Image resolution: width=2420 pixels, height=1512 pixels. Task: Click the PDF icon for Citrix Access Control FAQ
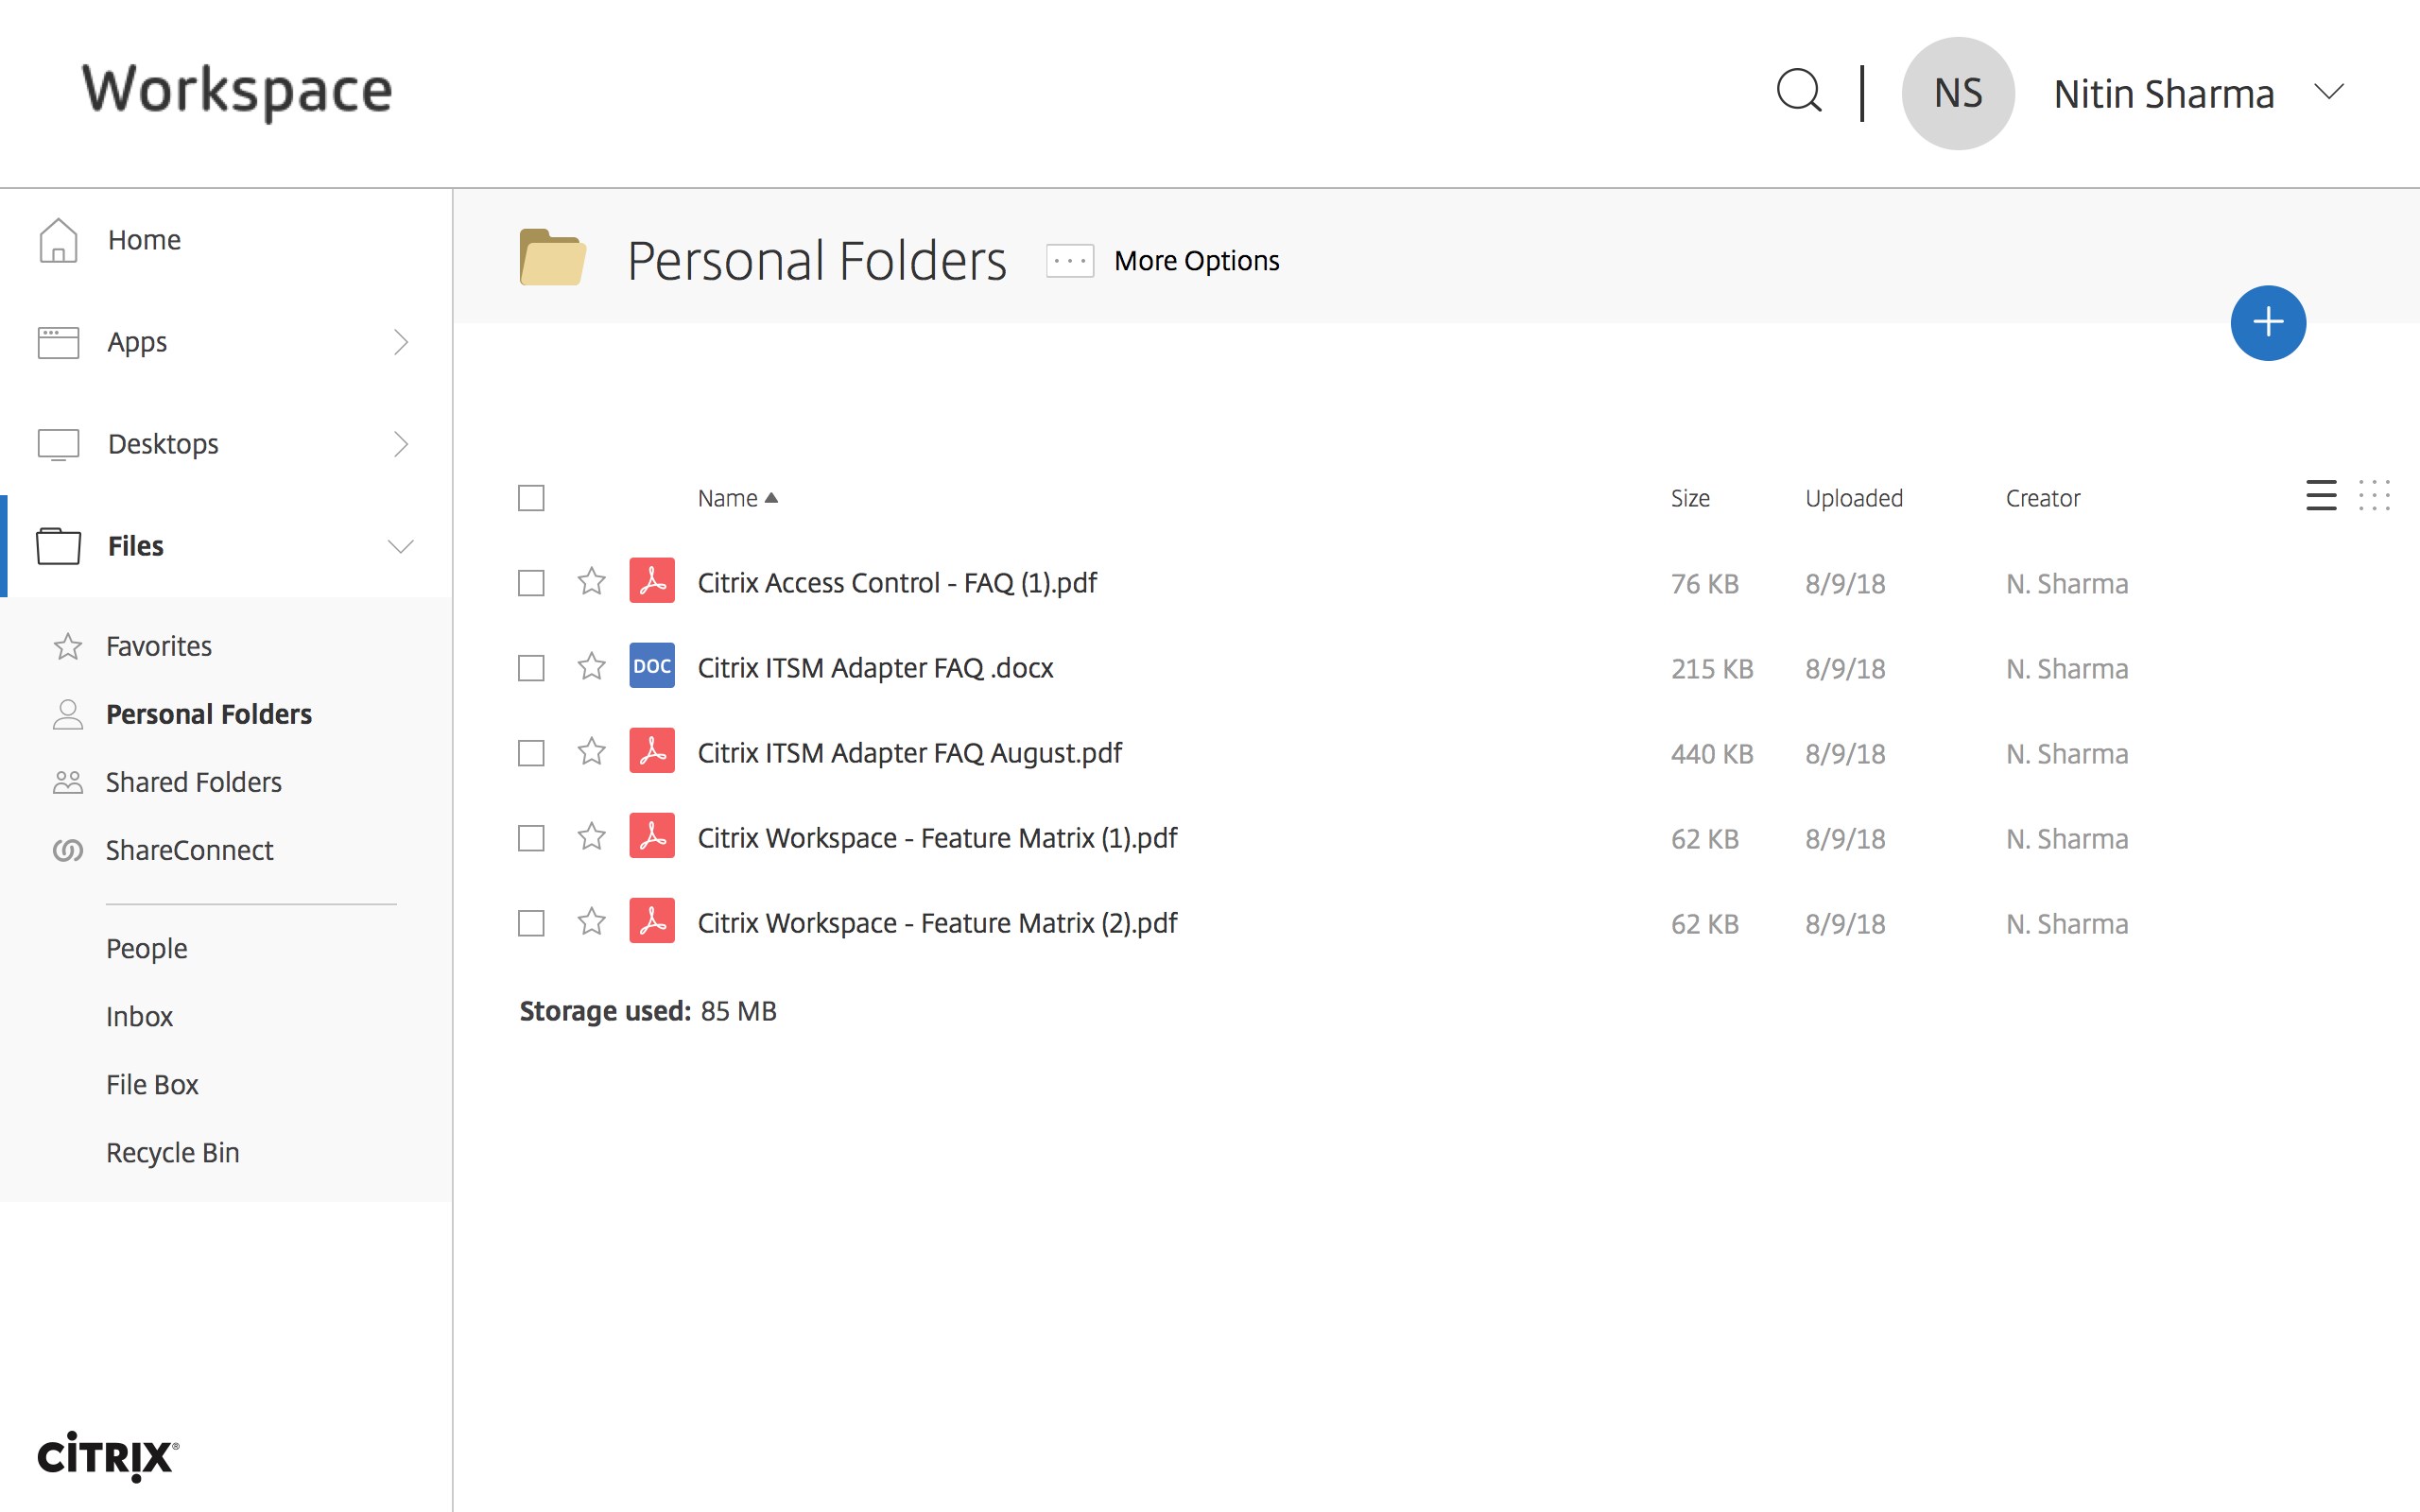pos(651,582)
